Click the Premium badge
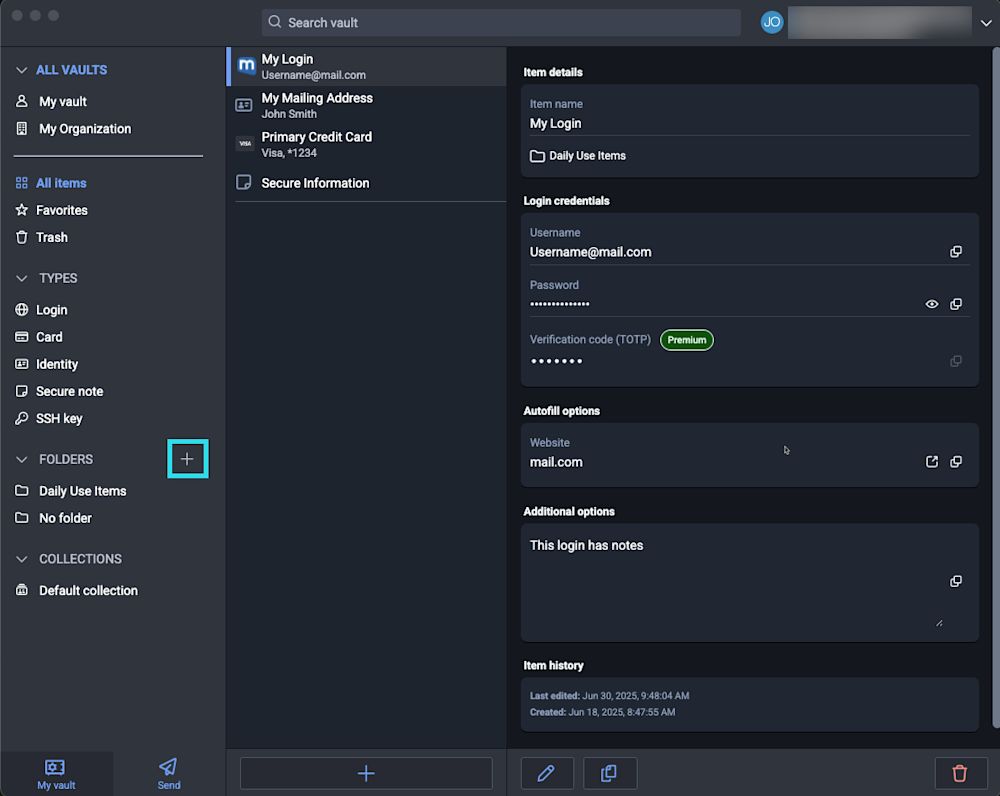 click(x=686, y=340)
